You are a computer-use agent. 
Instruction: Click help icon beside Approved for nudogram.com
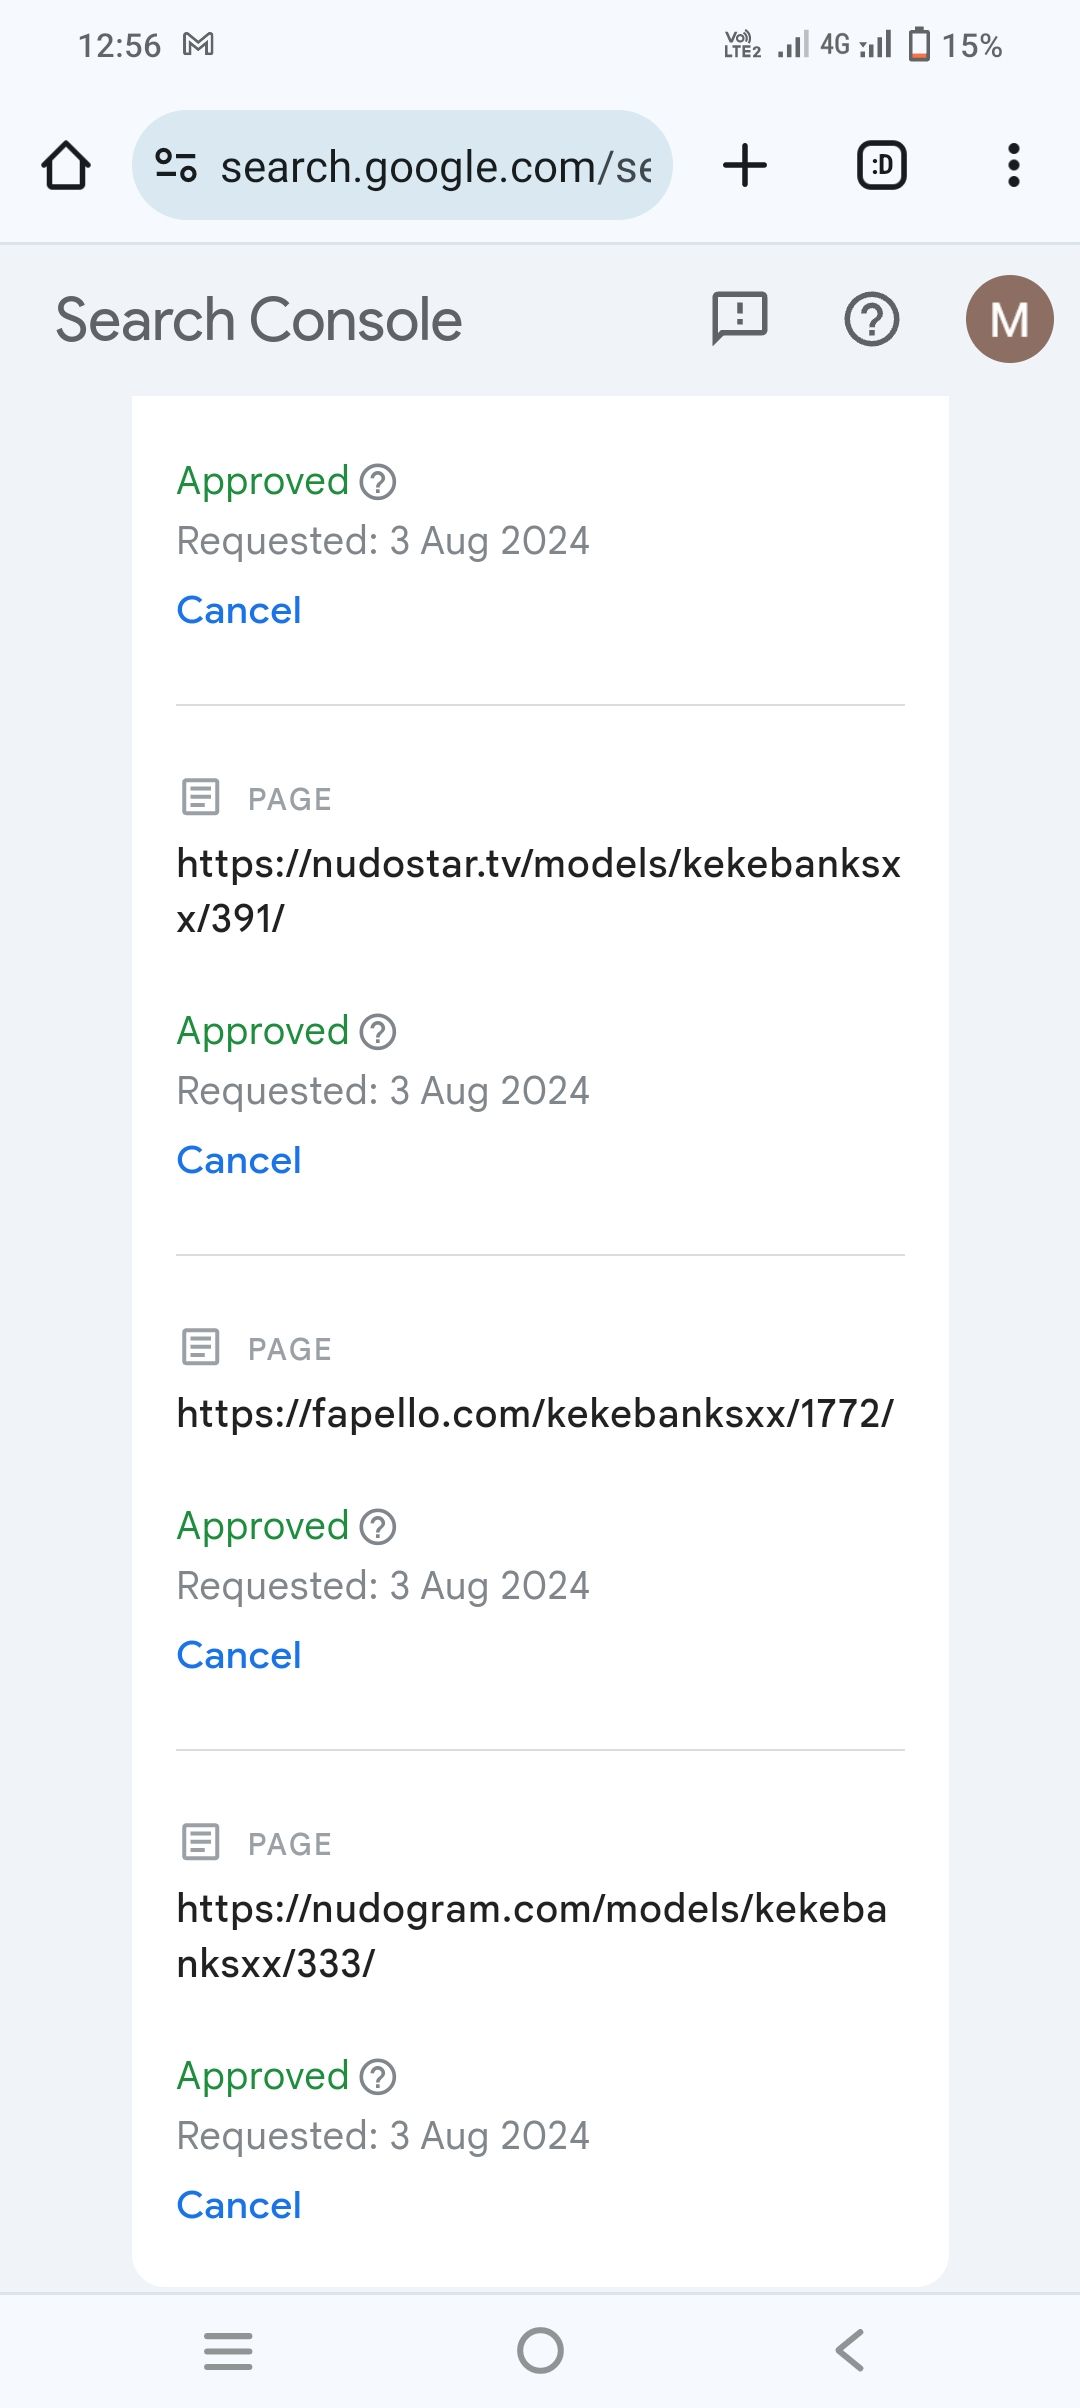tap(378, 2076)
